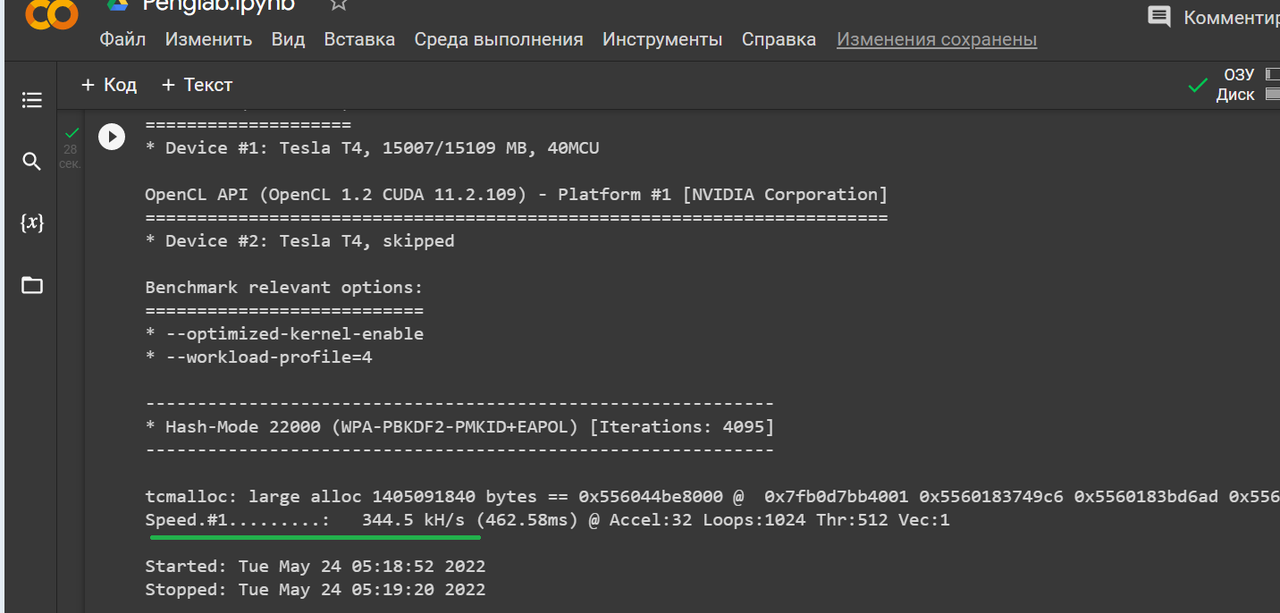
Task: Click the ОЗУ usage indicator
Action: coord(1251,75)
